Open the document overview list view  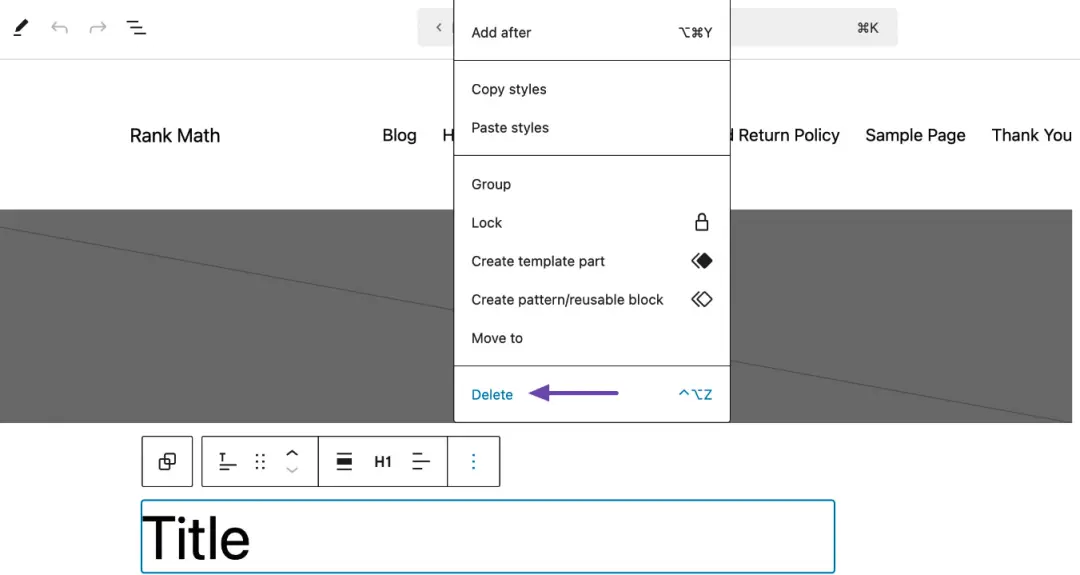point(137,27)
